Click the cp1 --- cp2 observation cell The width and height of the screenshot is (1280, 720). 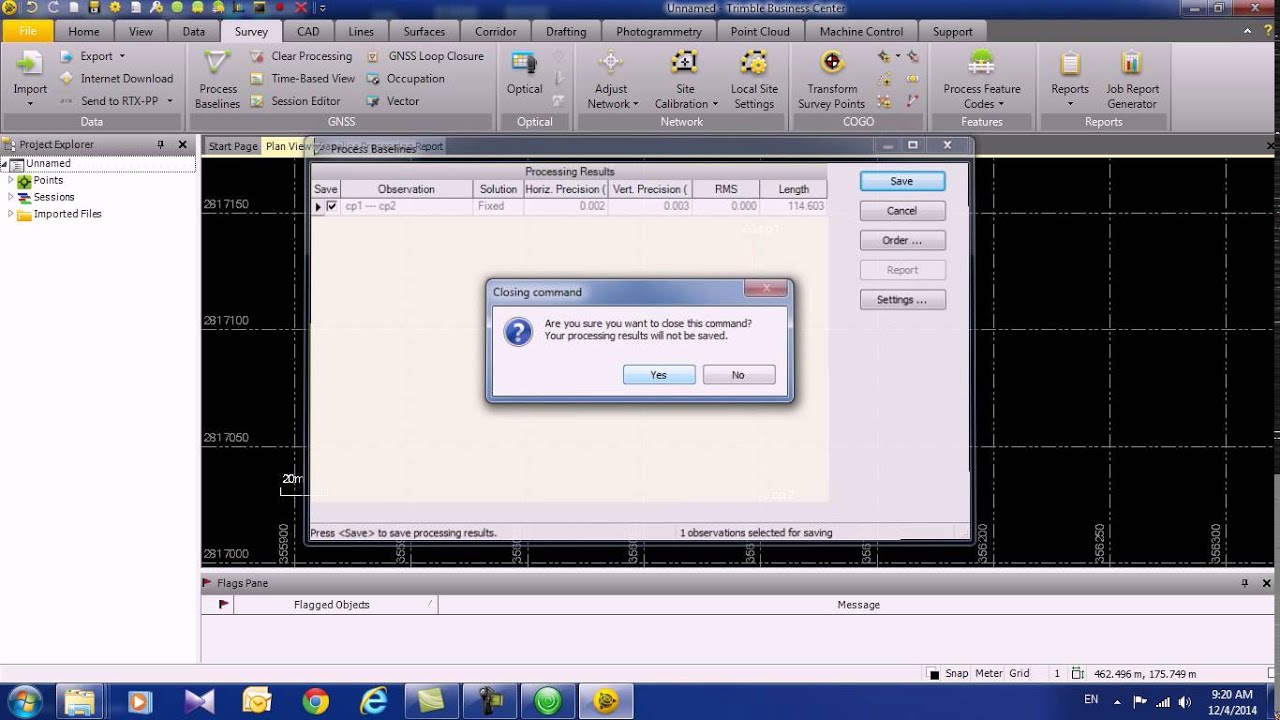coord(406,206)
